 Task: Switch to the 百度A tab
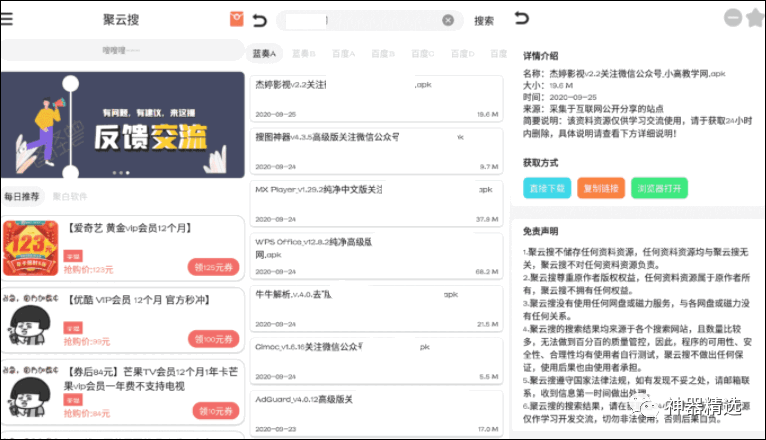click(343, 54)
